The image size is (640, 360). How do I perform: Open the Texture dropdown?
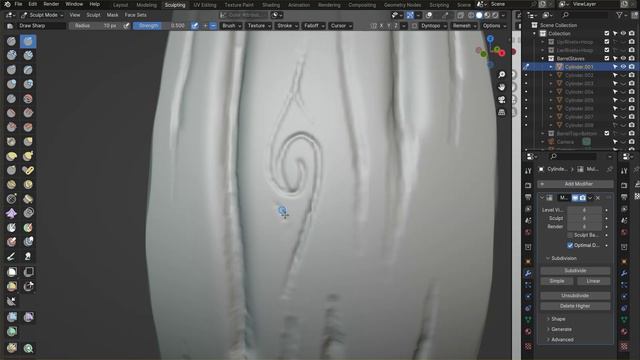[x=259, y=25]
